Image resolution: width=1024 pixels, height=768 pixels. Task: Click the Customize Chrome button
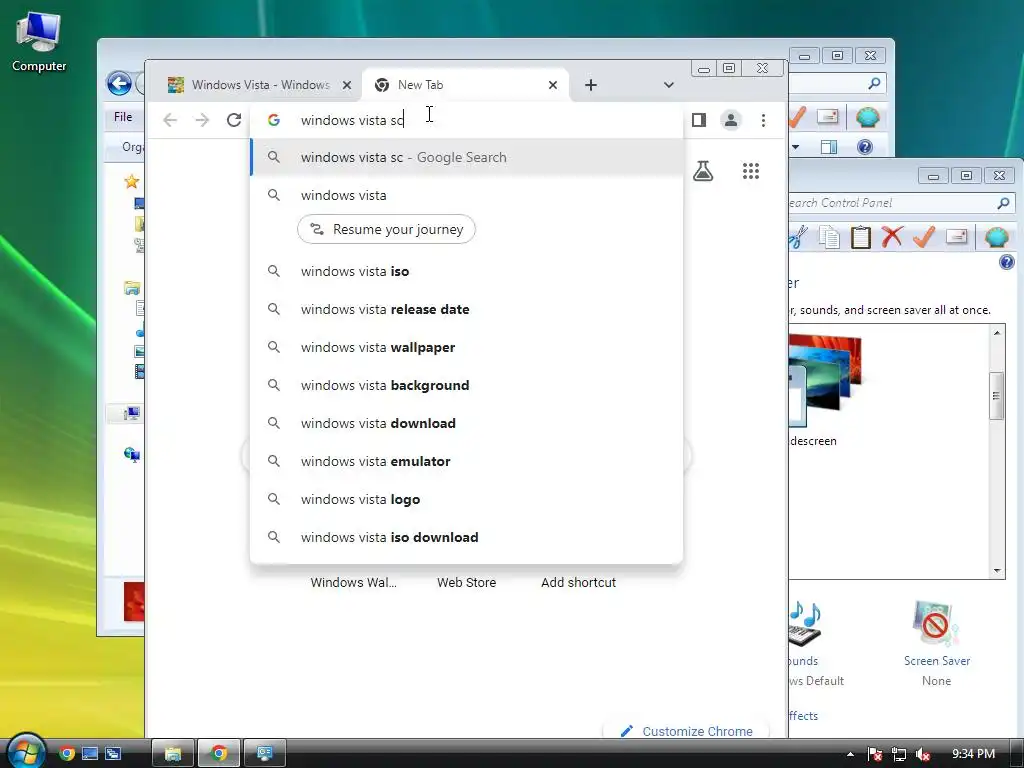click(687, 731)
